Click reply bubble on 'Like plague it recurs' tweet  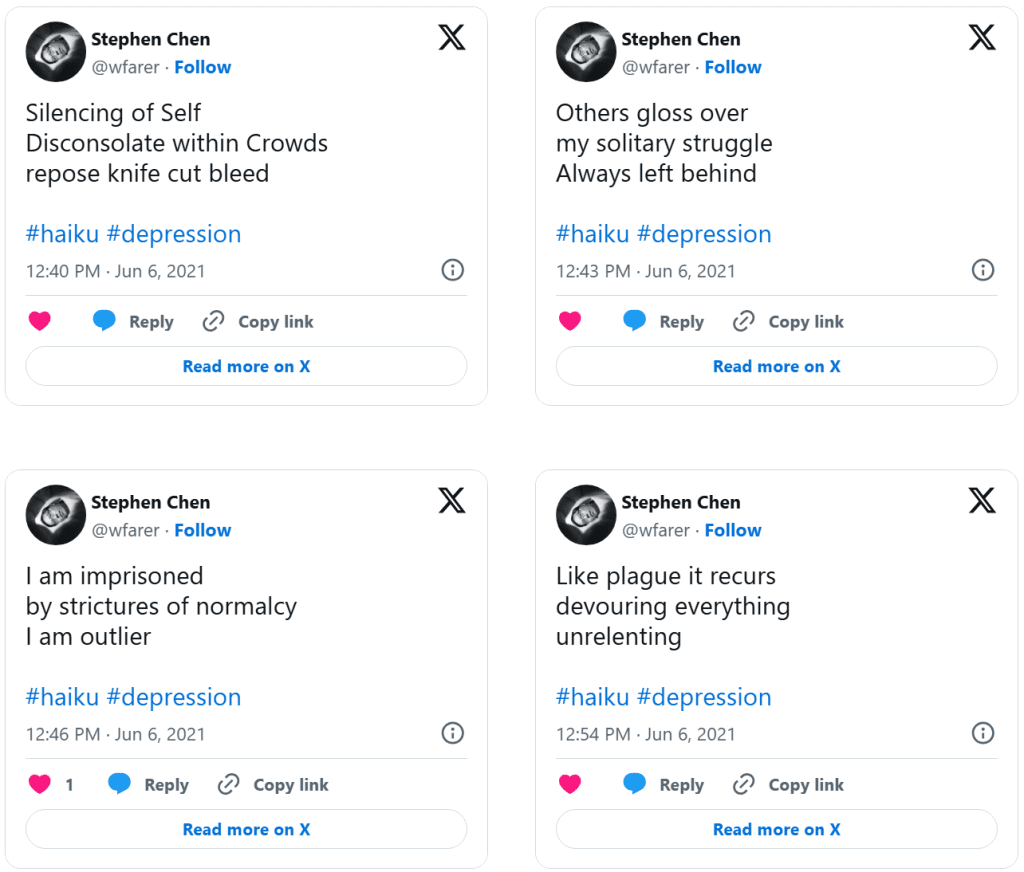coord(634,784)
